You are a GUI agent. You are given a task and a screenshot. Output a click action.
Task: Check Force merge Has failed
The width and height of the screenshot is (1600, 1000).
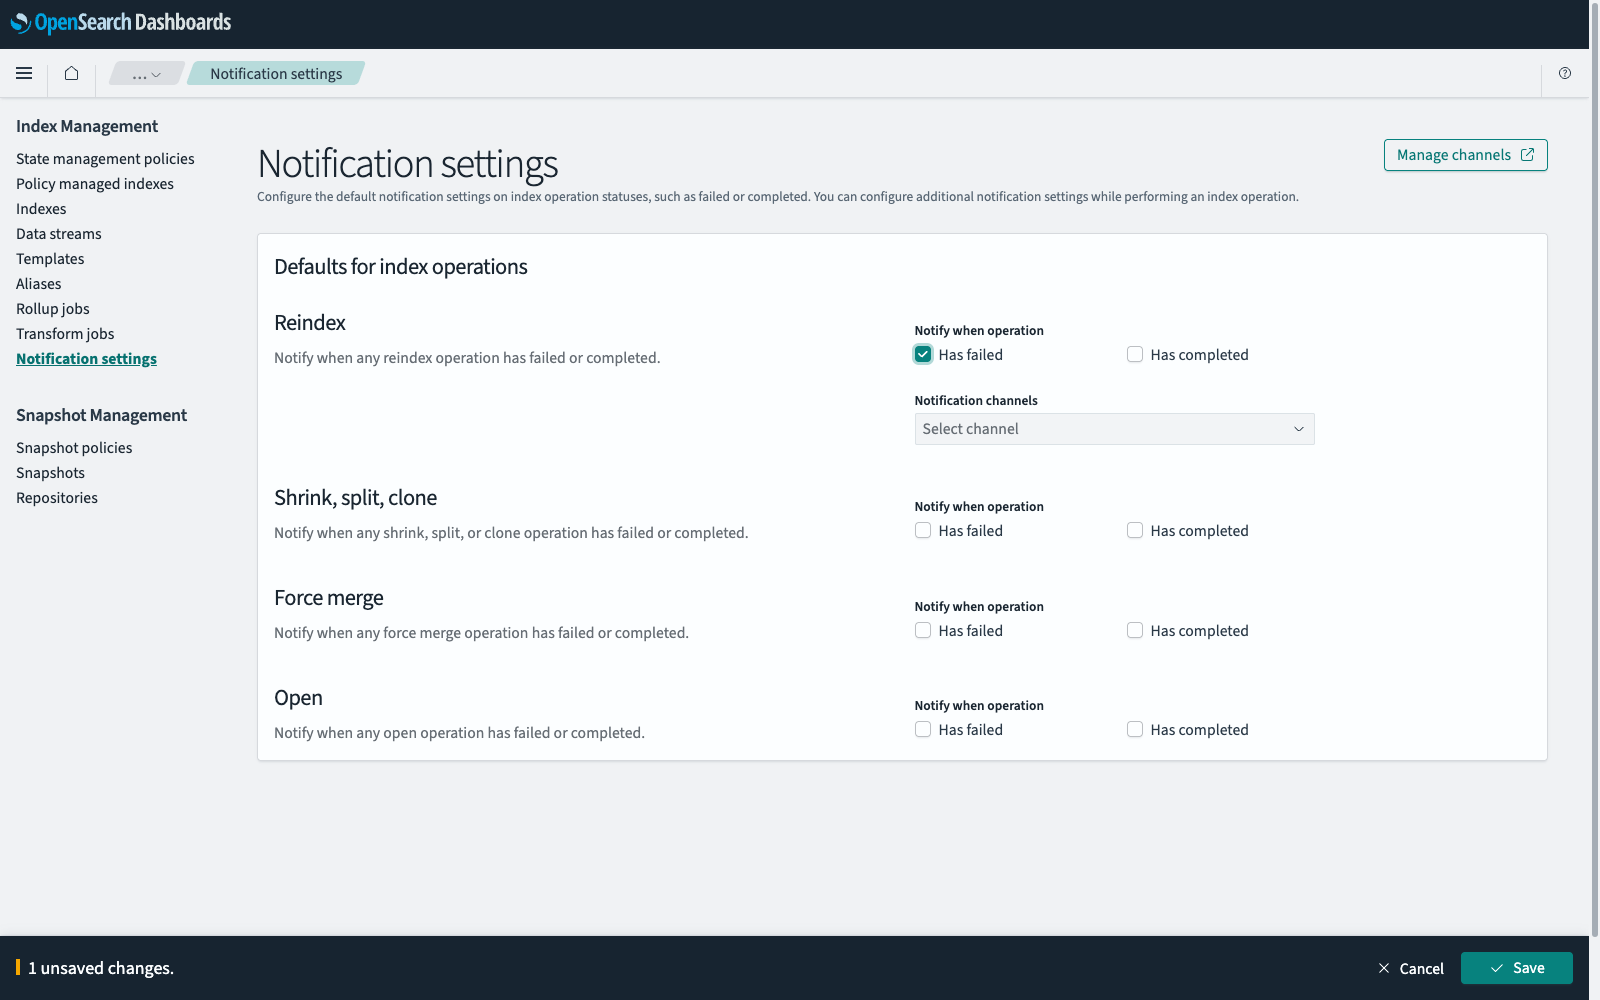click(x=923, y=630)
